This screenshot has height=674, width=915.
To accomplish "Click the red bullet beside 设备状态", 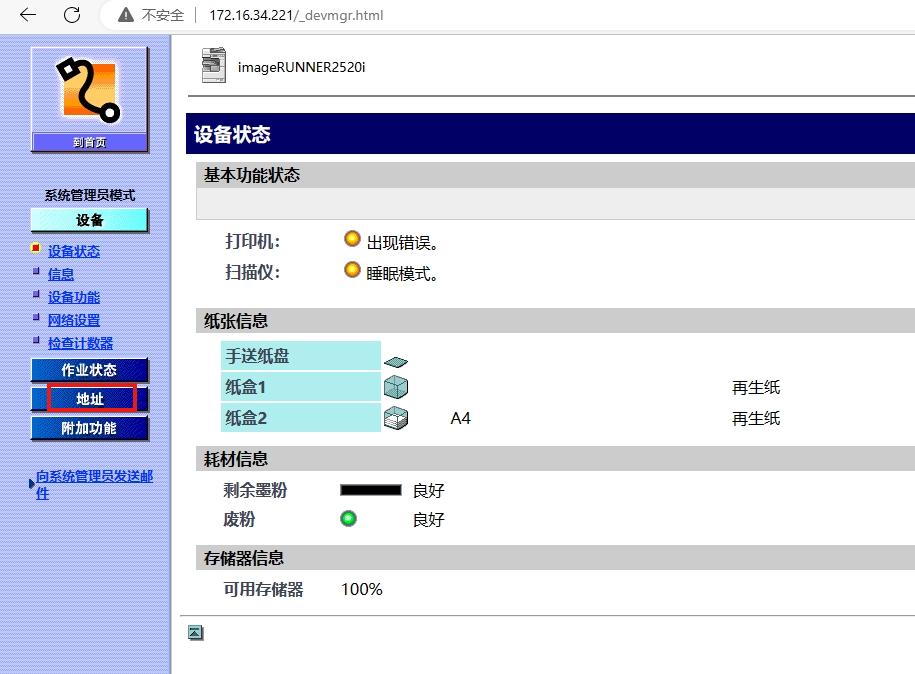I will tap(36, 248).
